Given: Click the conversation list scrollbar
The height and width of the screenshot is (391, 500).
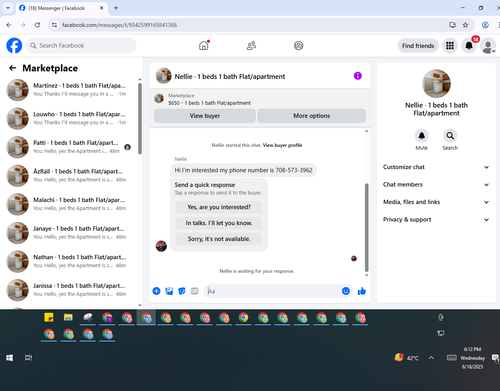Looking at the screenshot, I should (140, 118).
